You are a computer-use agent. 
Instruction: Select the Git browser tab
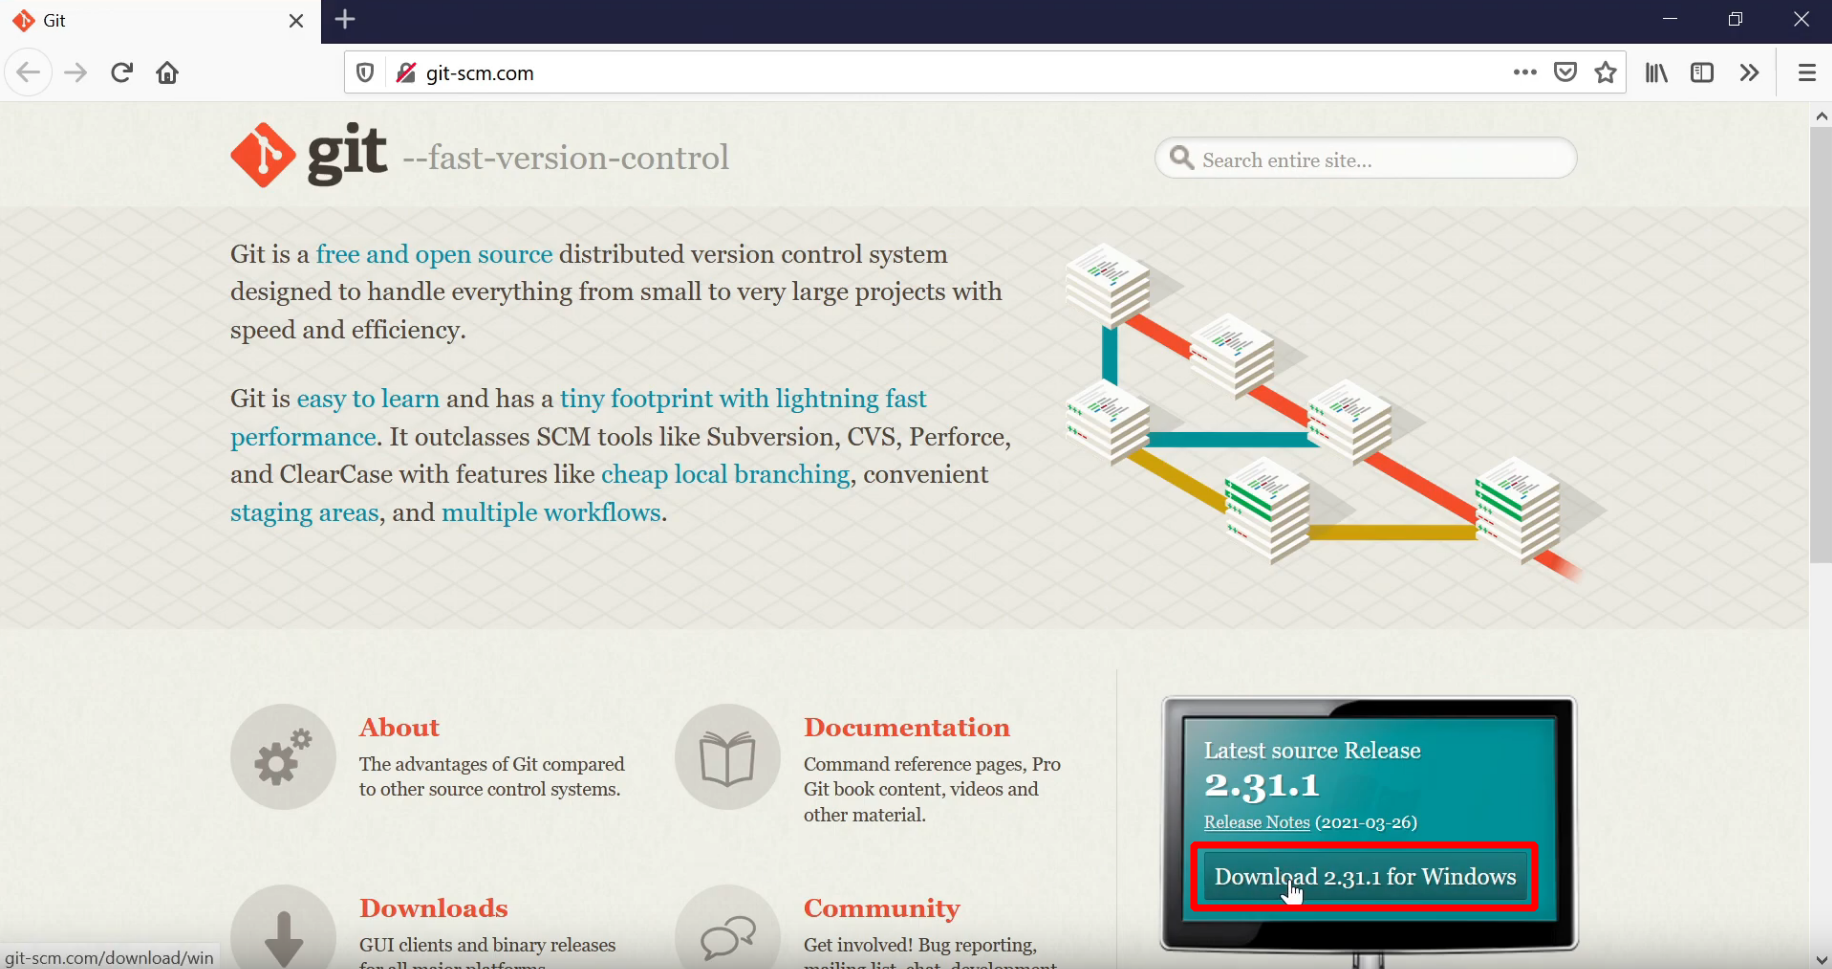click(x=150, y=21)
